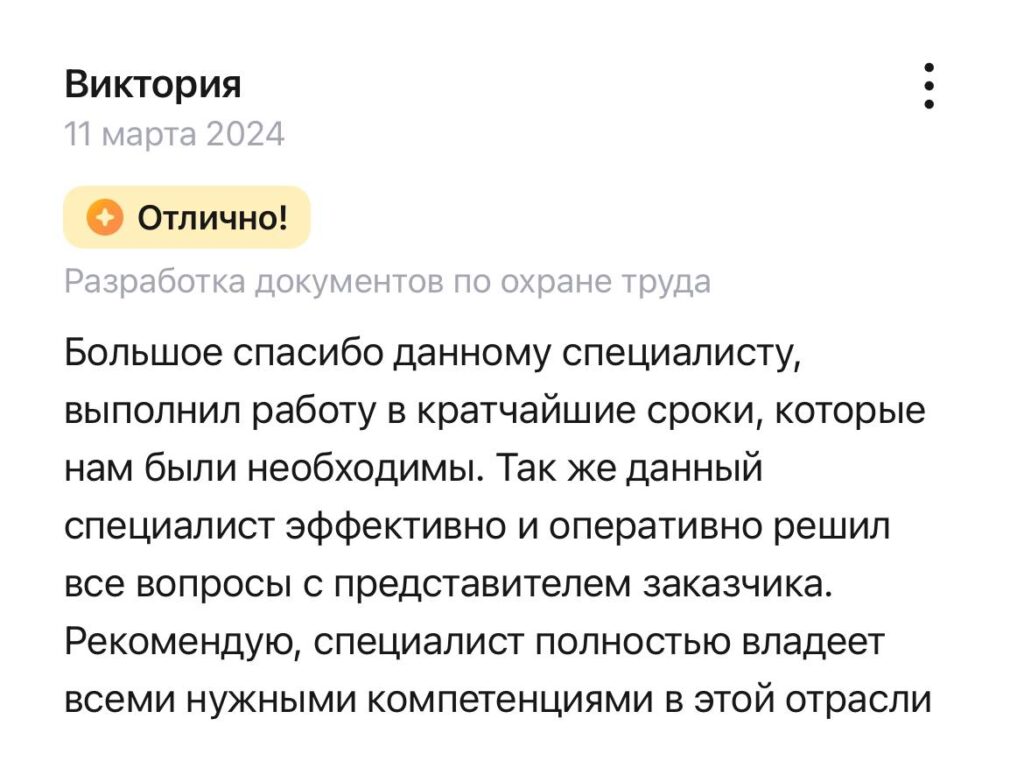
Task: Select the phrase полностью владеет
Action: click(x=710, y=643)
